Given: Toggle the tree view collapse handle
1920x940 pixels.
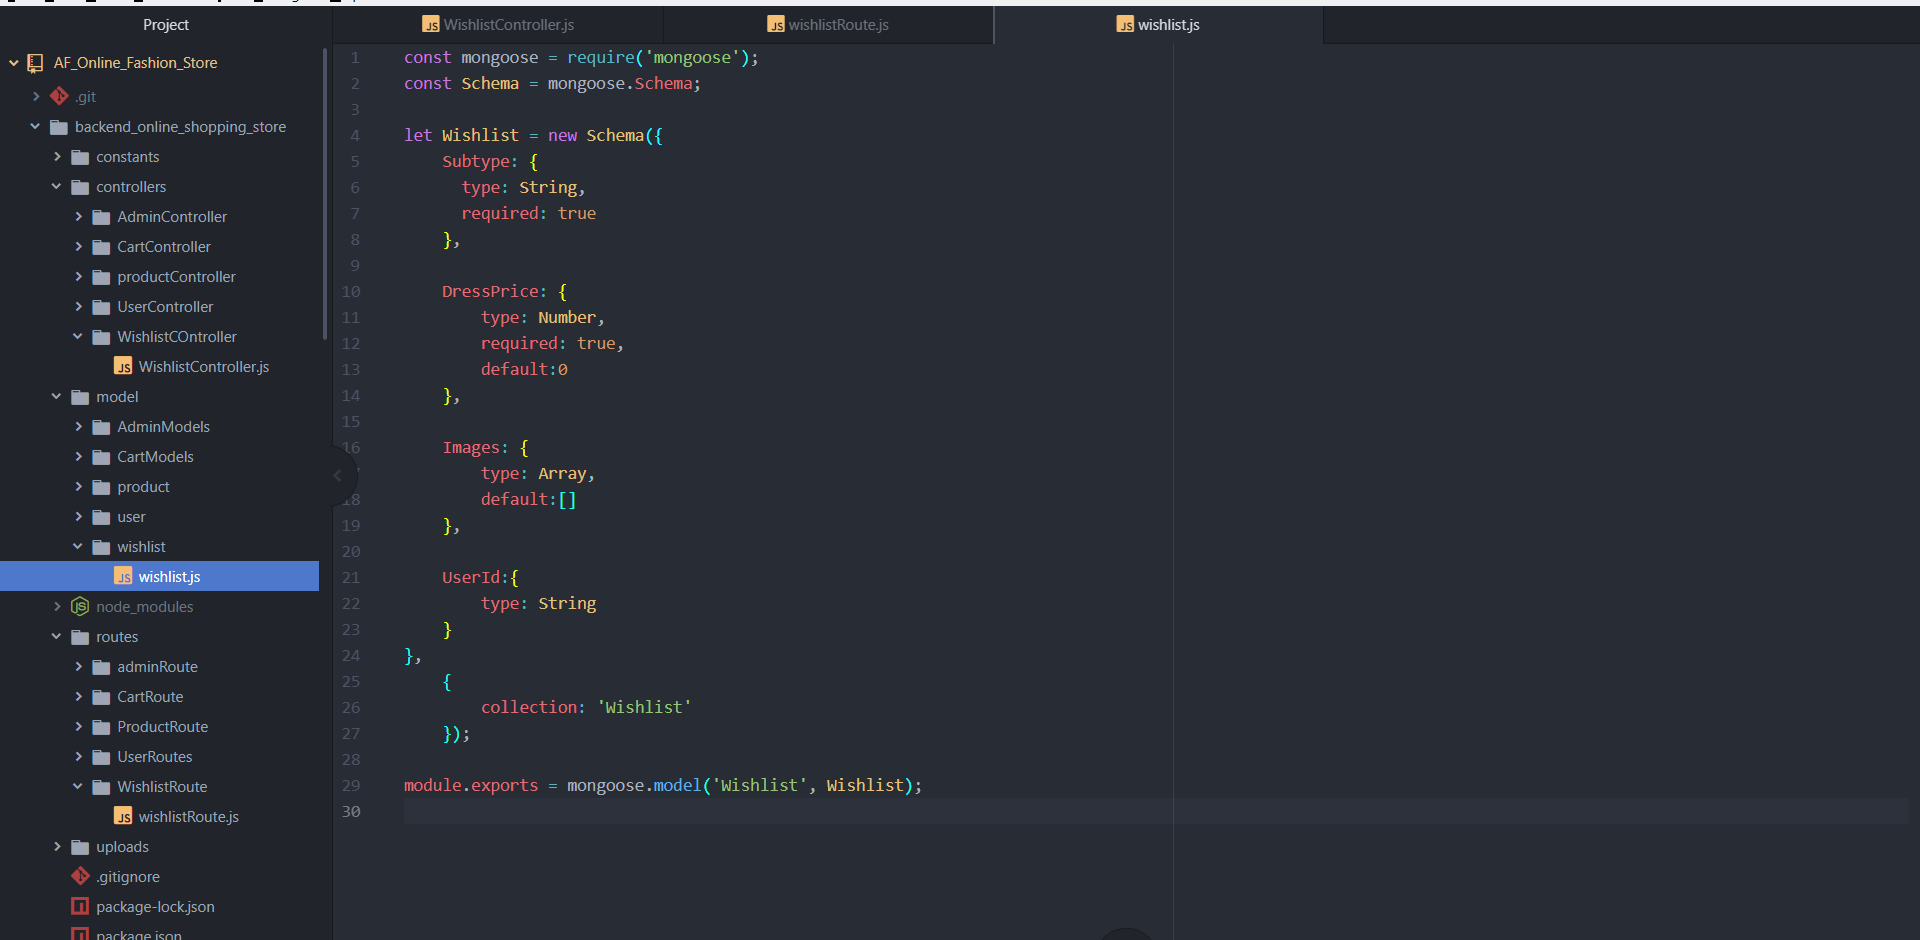Looking at the screenshot, I should pyautogui.click(x=338, y=476).
